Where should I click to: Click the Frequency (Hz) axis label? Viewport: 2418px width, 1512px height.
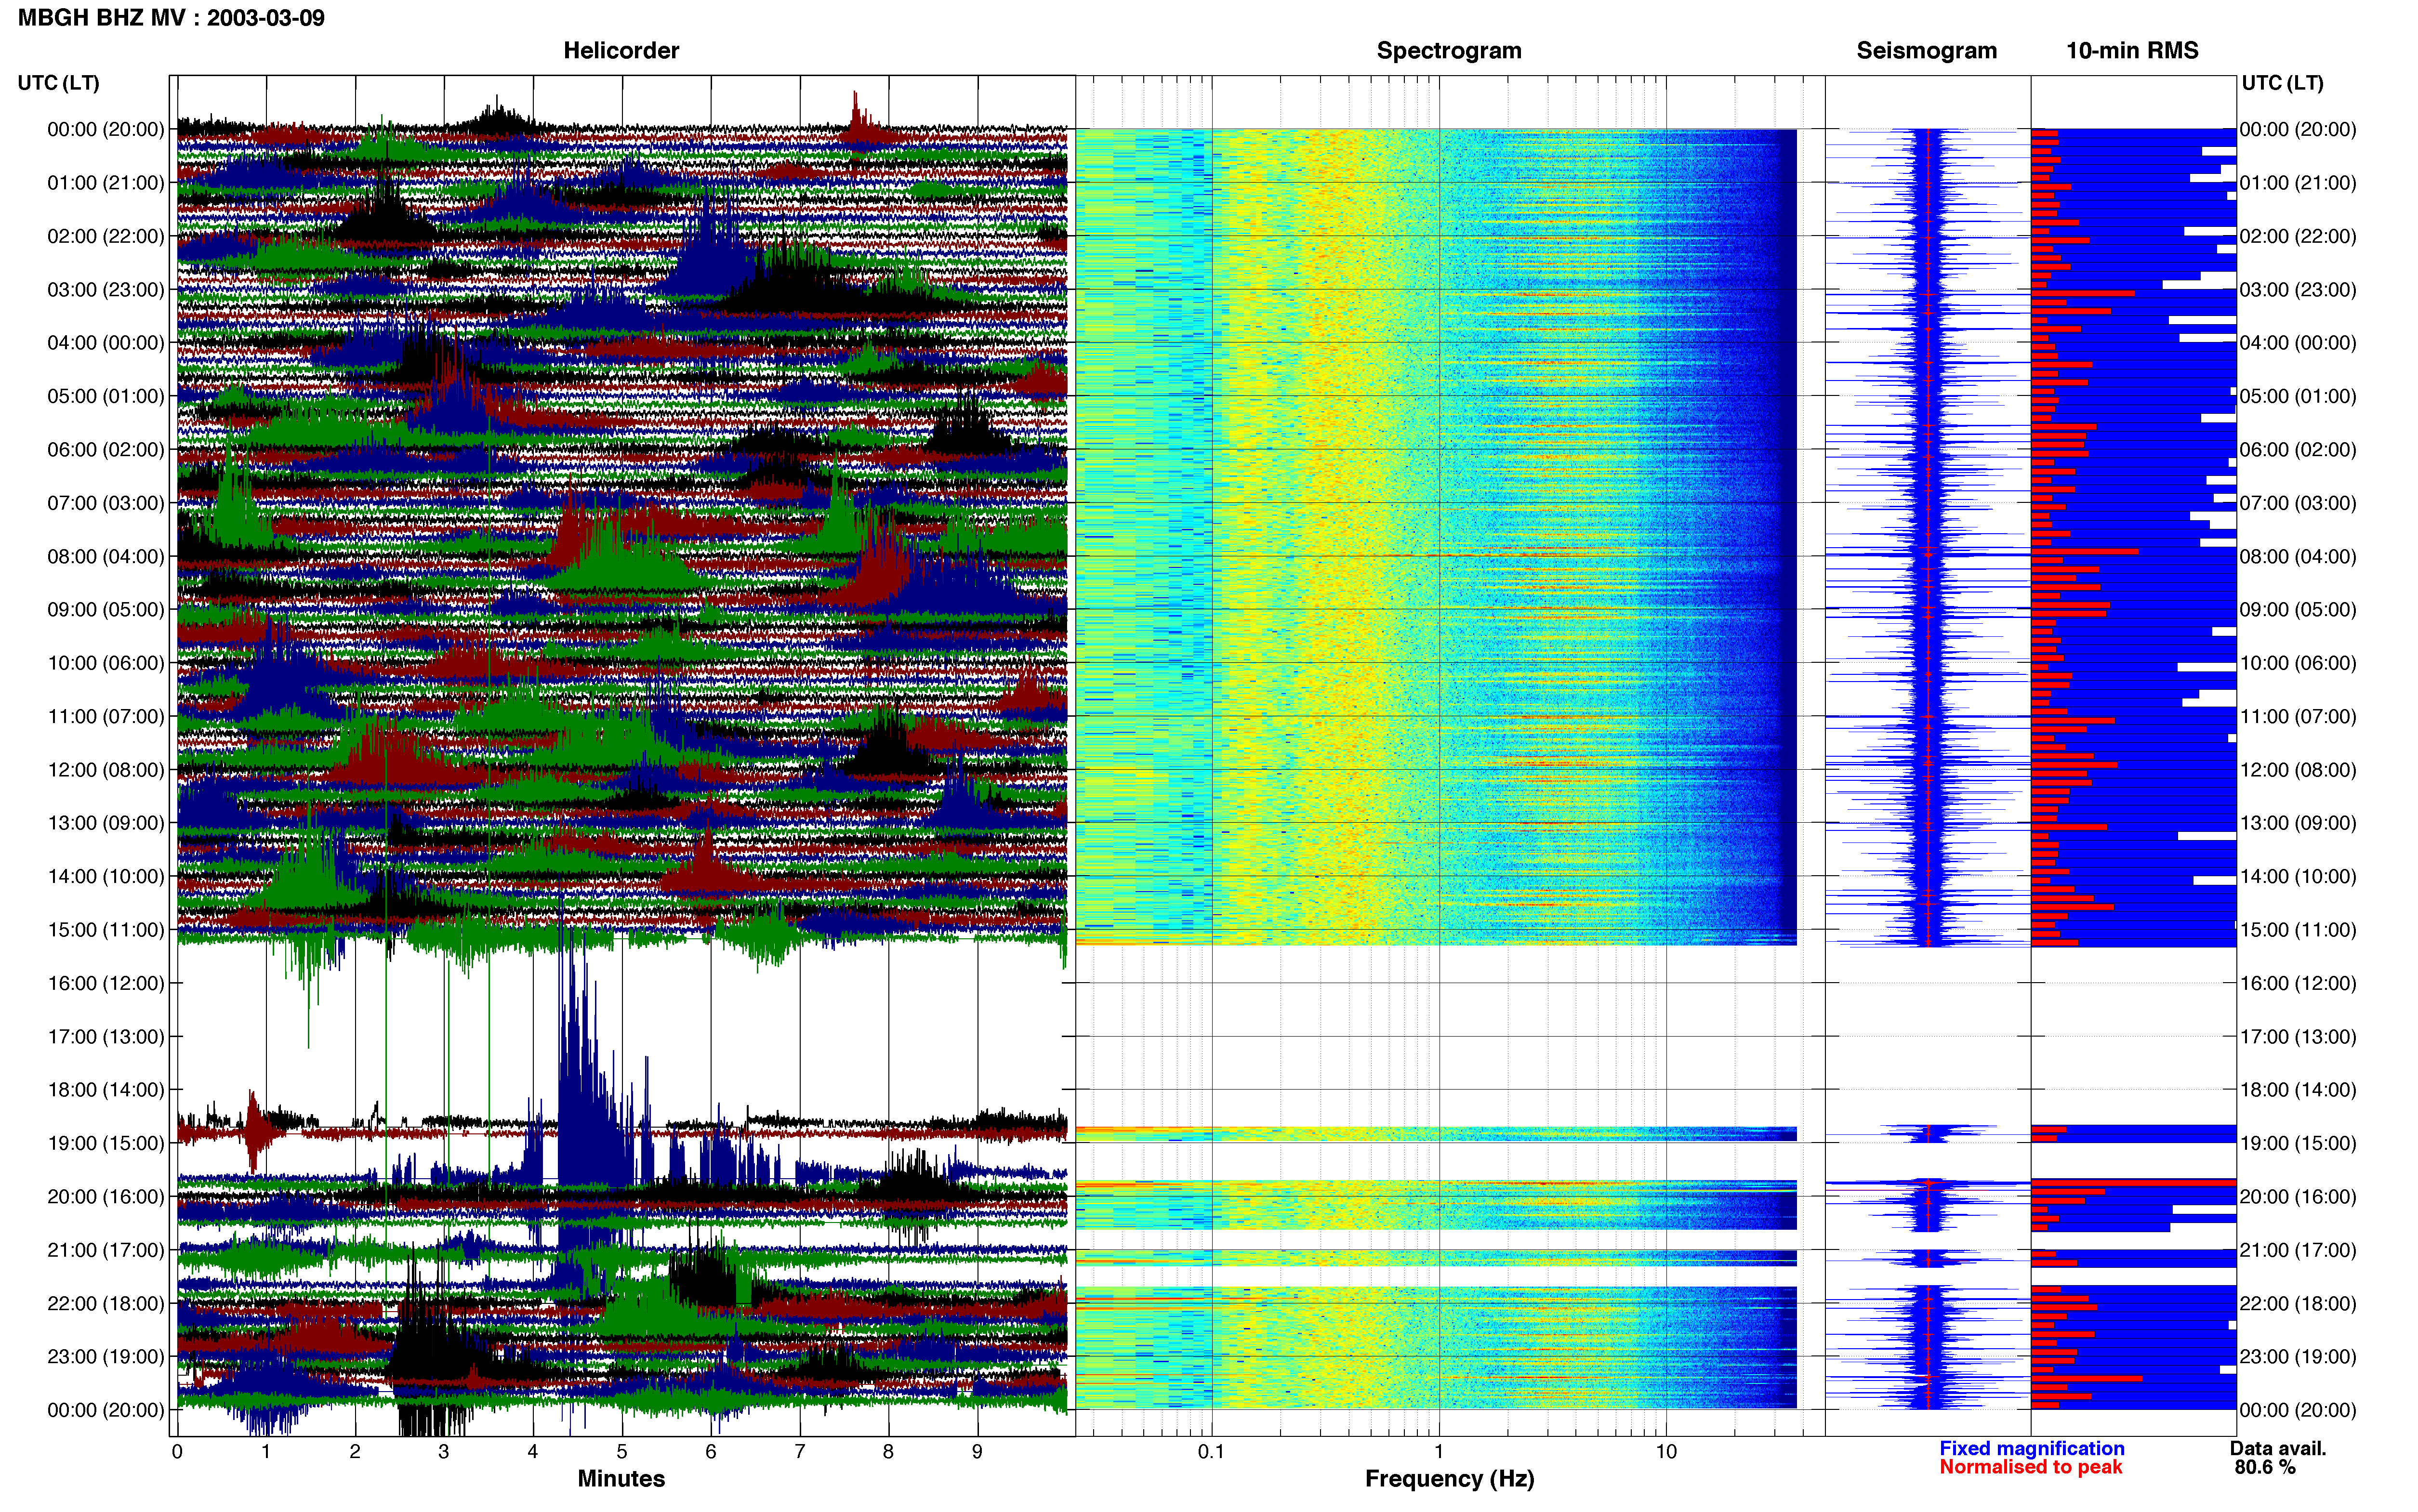(1449, 1479)
